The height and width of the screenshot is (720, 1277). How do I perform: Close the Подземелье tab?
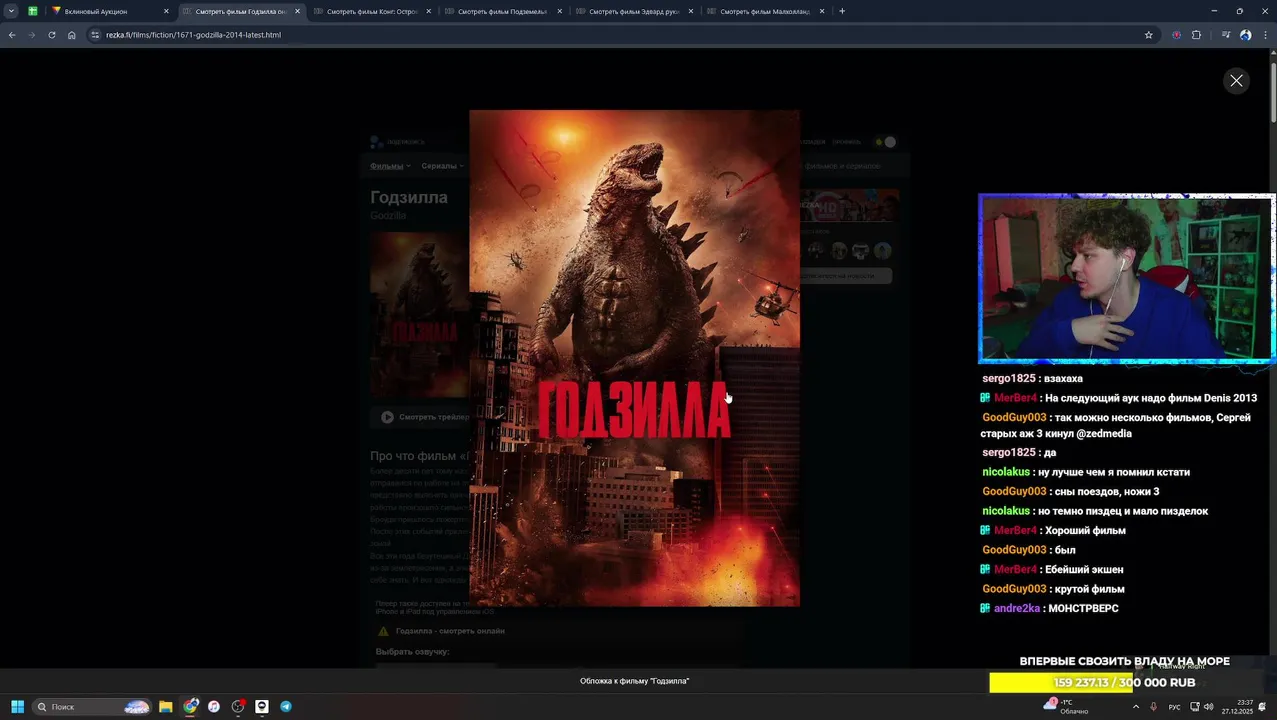(x=559, y=11)
